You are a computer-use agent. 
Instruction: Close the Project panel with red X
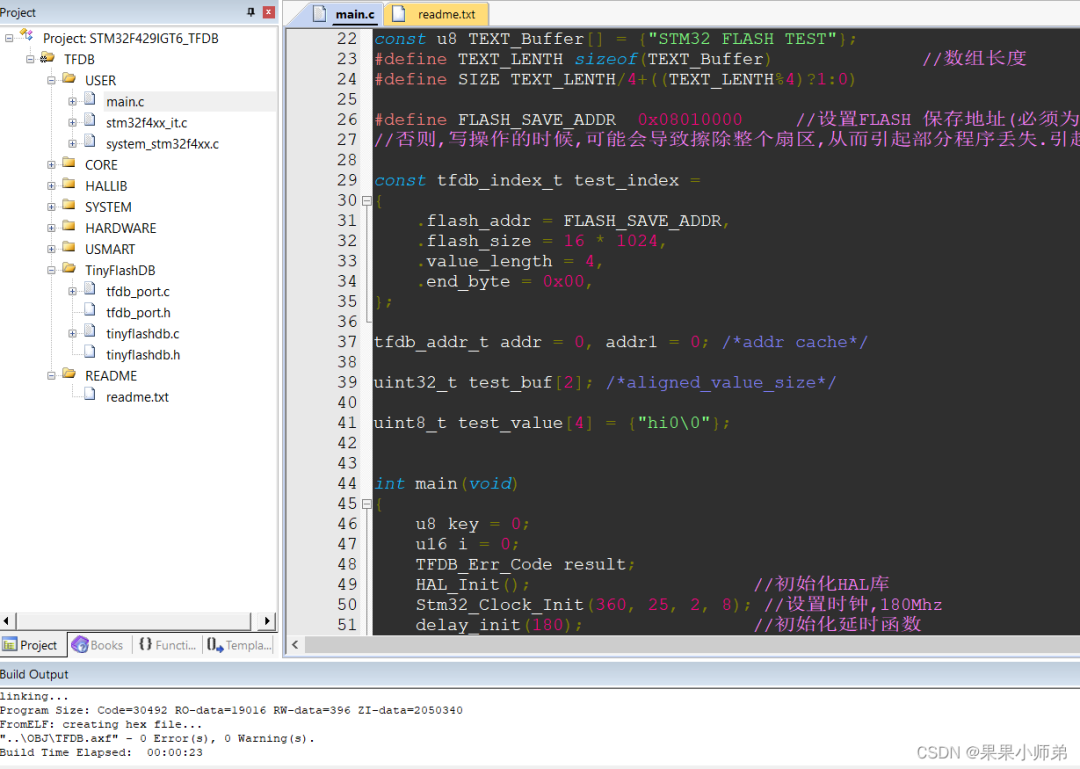tap(269, 12)
